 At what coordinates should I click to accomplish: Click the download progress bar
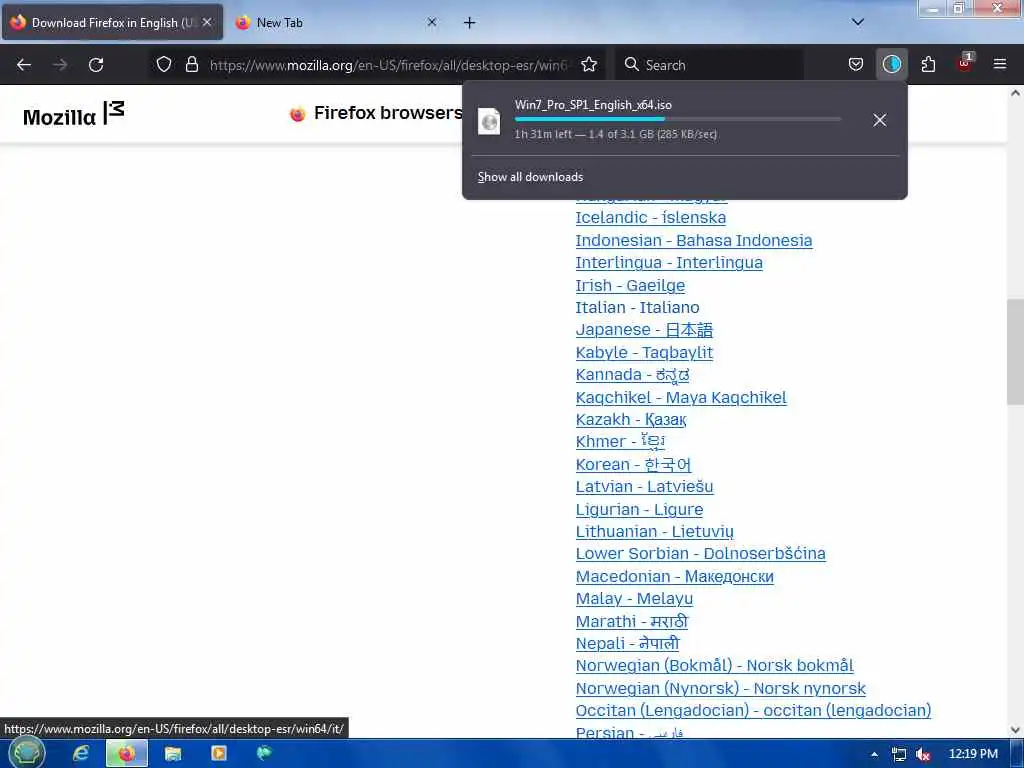(x=677, y=120)
